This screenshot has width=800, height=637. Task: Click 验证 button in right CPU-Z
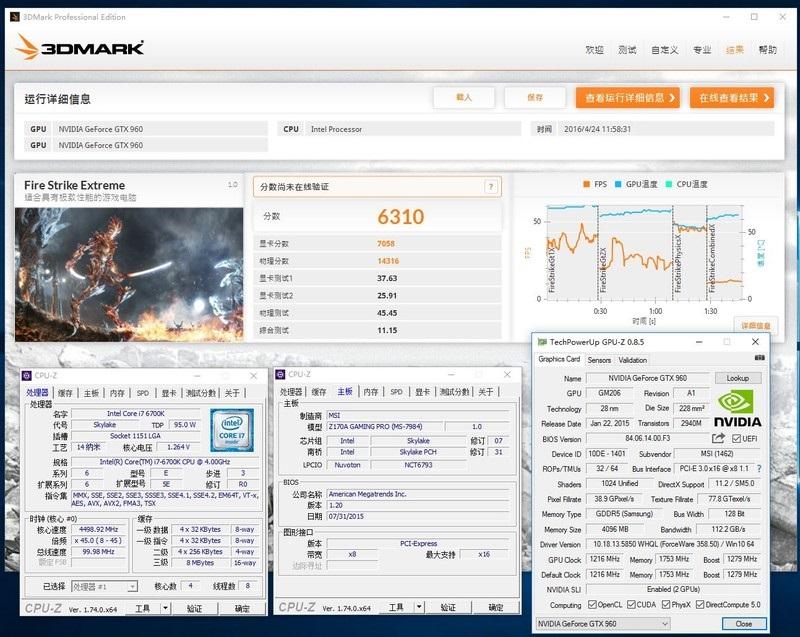click(448, 607)
